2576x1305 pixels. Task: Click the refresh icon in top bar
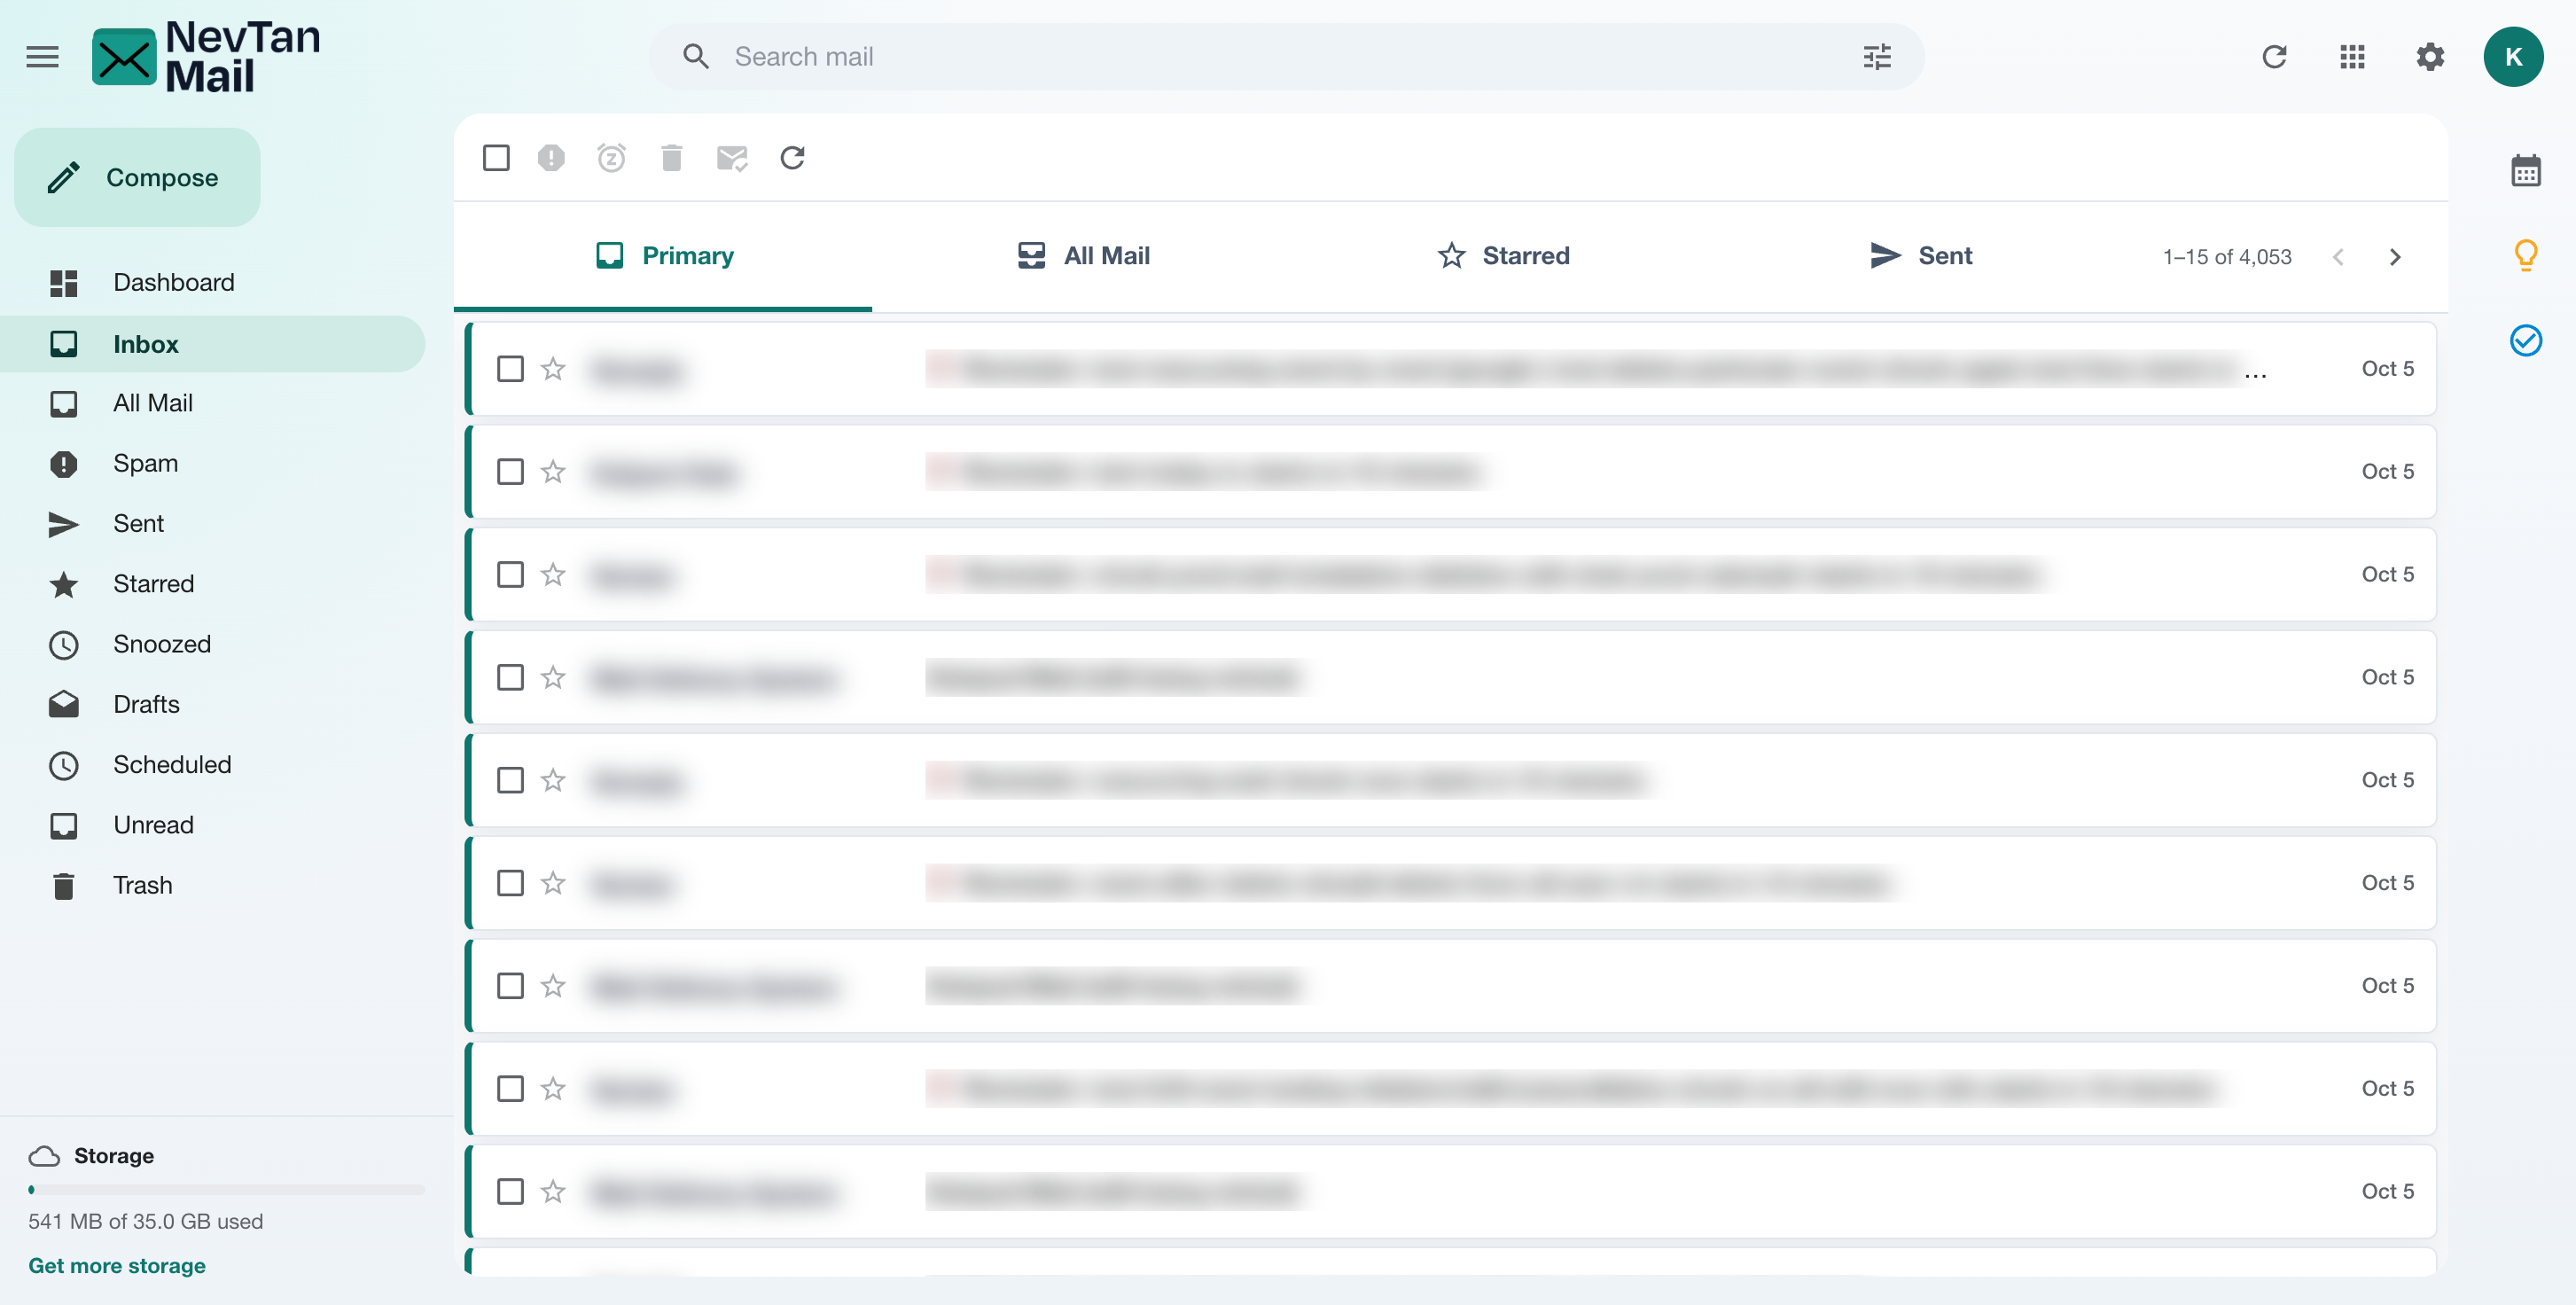click(2274, 57)
